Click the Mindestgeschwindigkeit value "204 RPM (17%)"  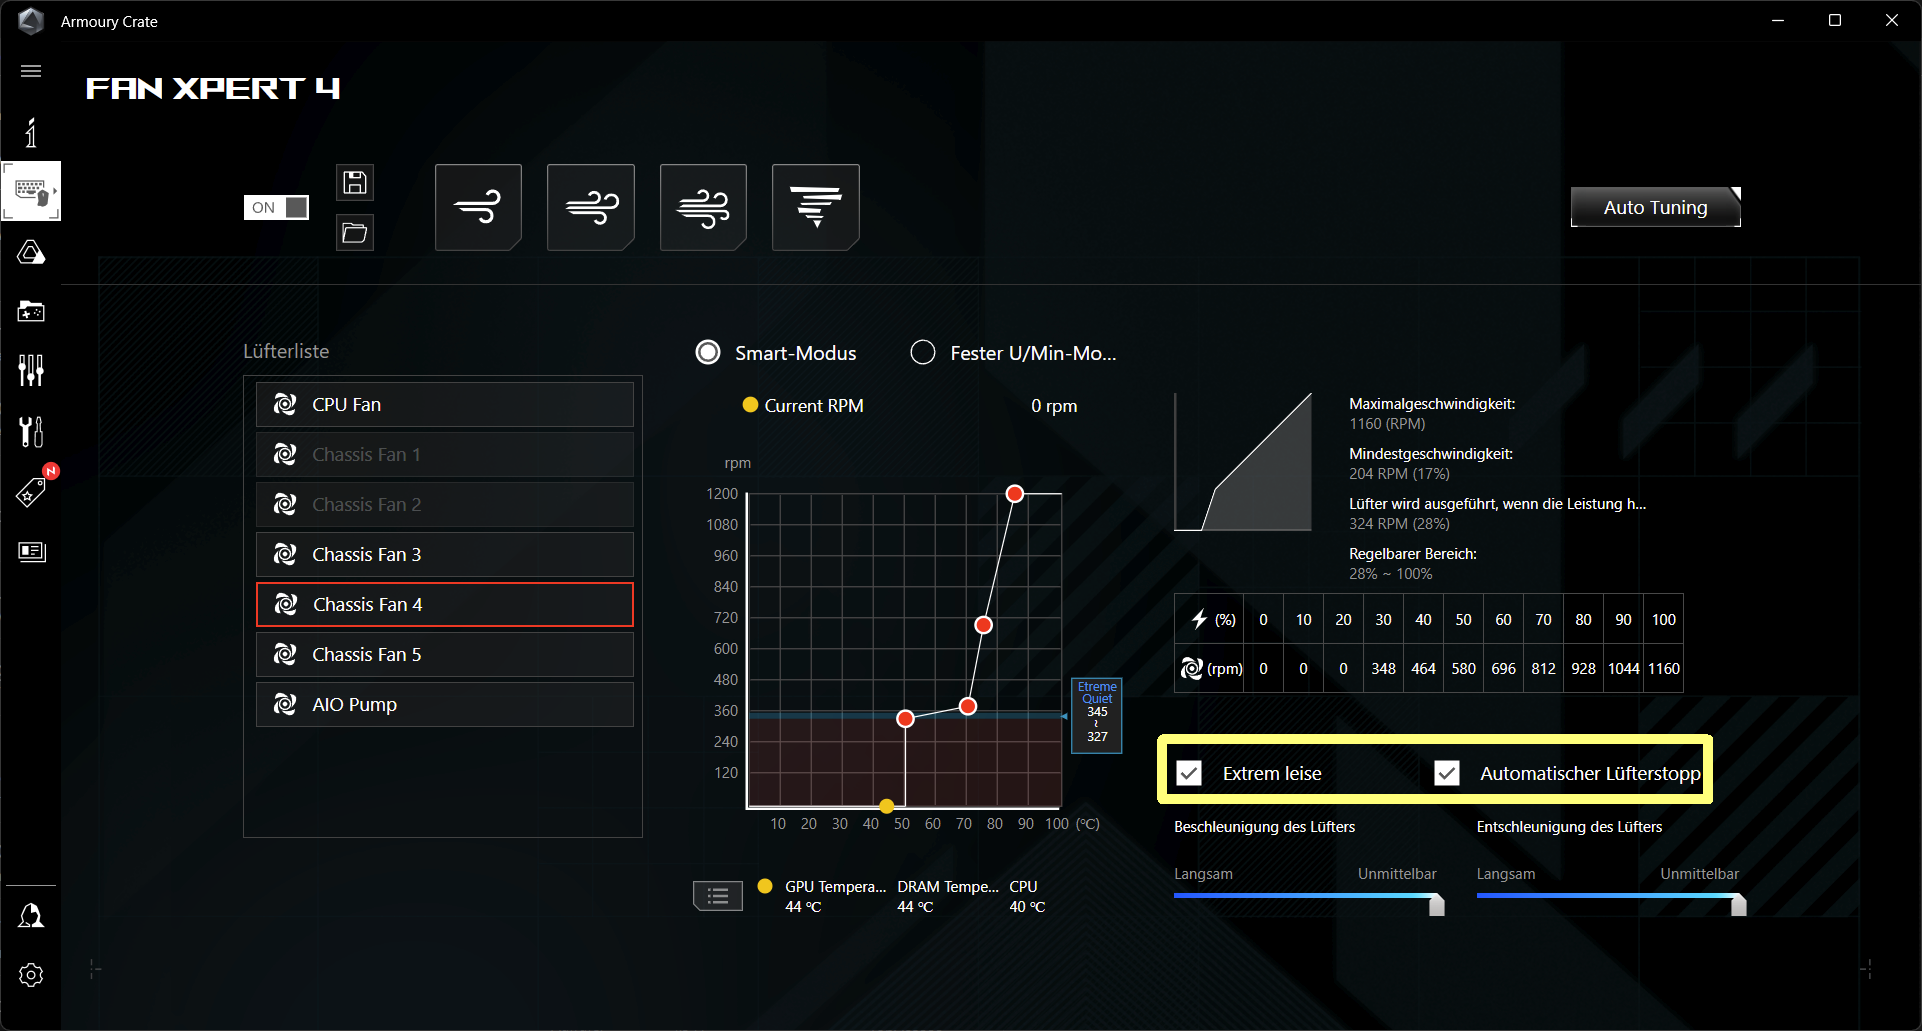(1399, 474)
